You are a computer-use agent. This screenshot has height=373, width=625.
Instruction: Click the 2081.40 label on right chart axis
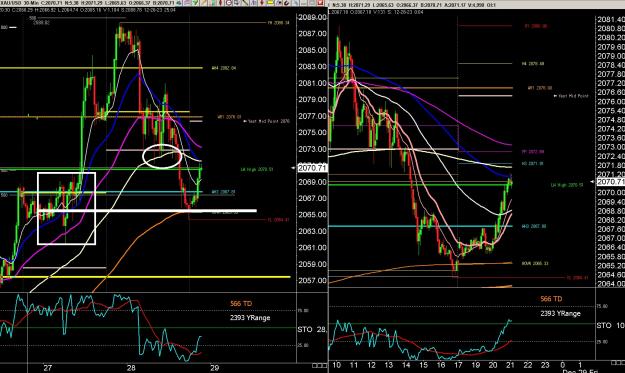tap(611, 20)
